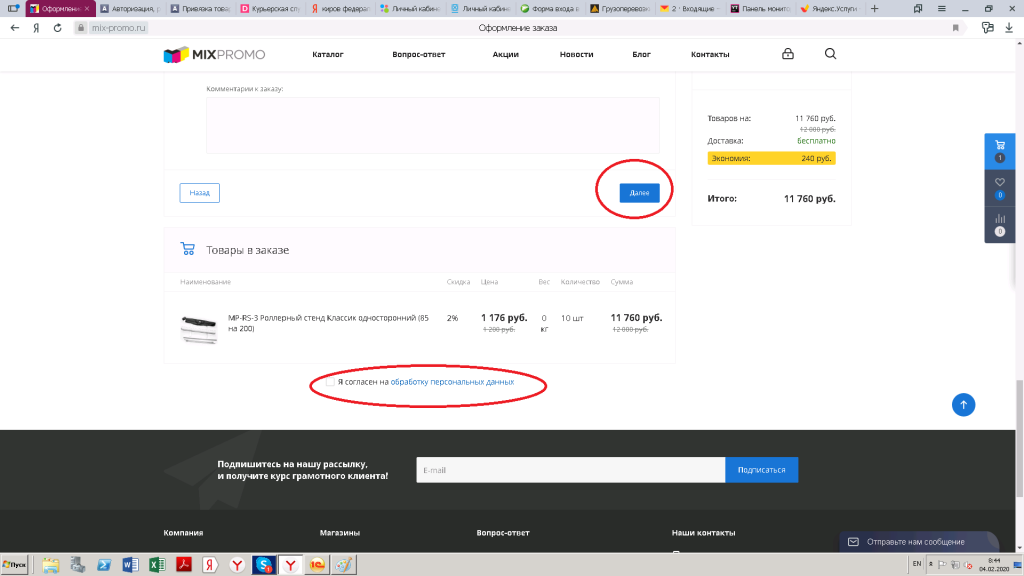This screenshot has height=576, width=1024.
Task: Click the browser back arrow
Action: (14, 28)
